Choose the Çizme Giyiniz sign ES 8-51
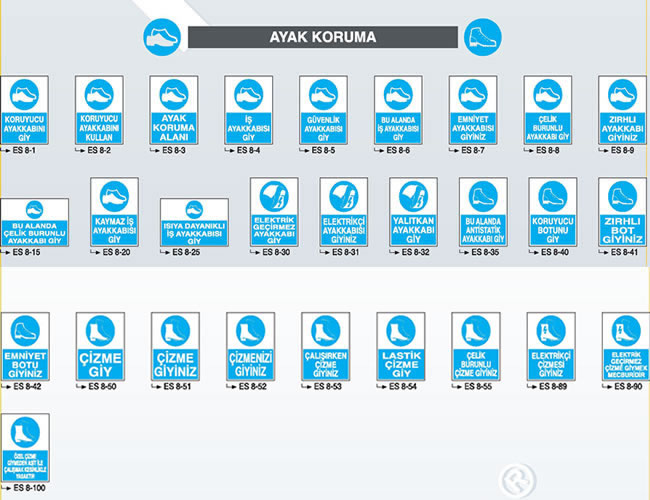The width and height of the screenshot is (650, 500). point(175,346)
